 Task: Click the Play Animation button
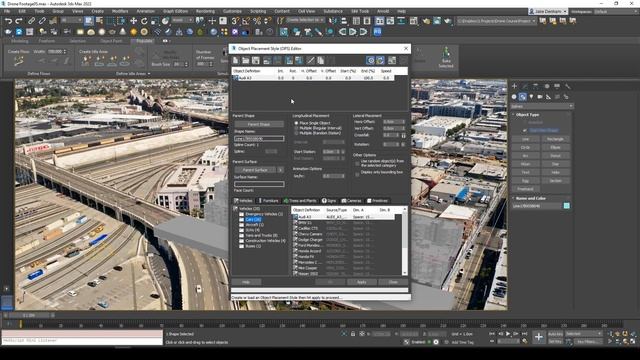click(508, 334)
